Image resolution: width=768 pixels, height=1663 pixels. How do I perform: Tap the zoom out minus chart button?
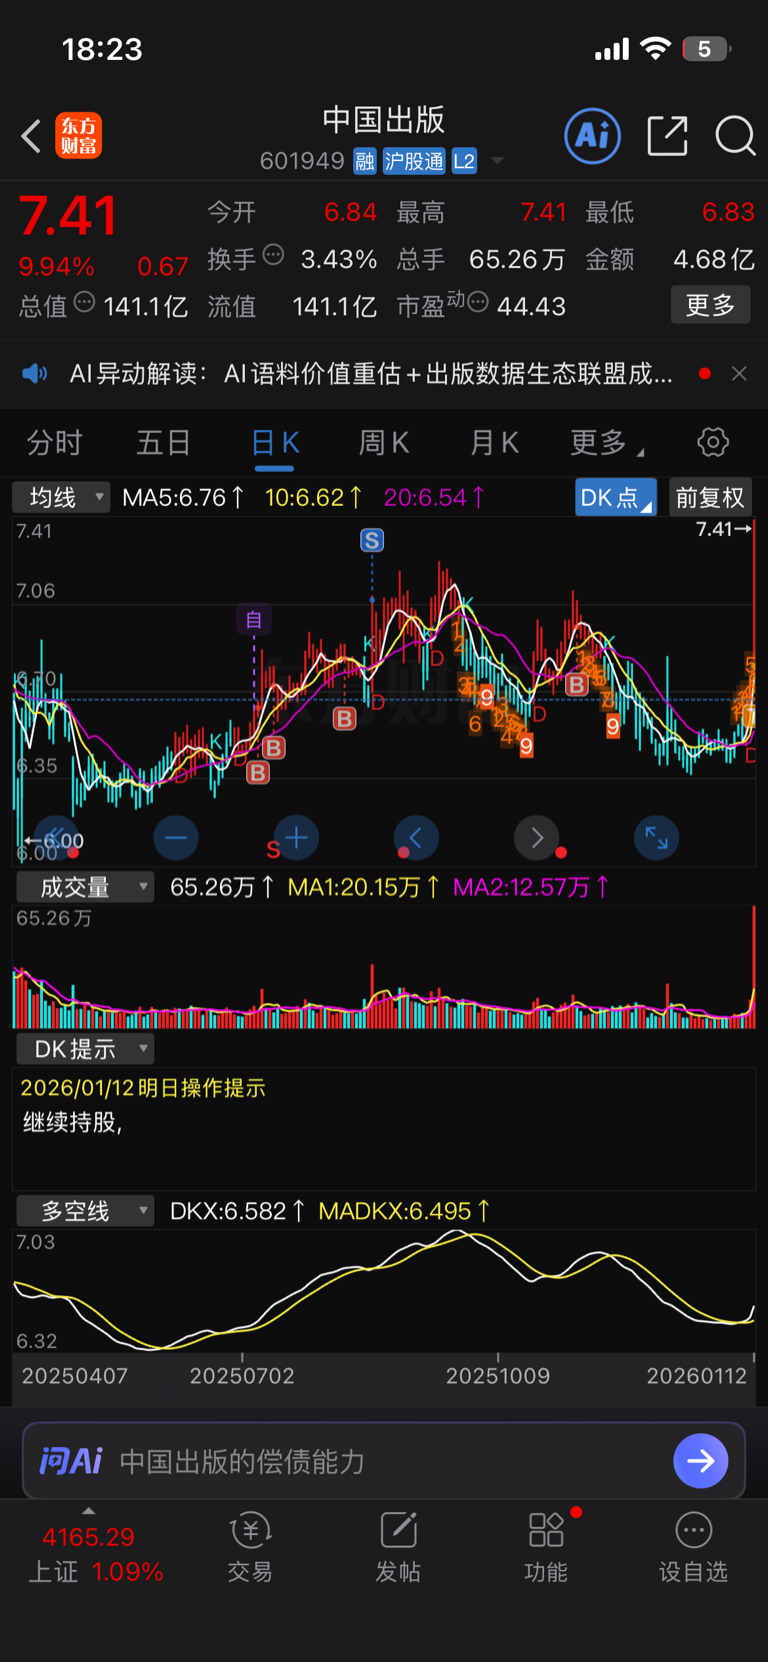(176, 838)
